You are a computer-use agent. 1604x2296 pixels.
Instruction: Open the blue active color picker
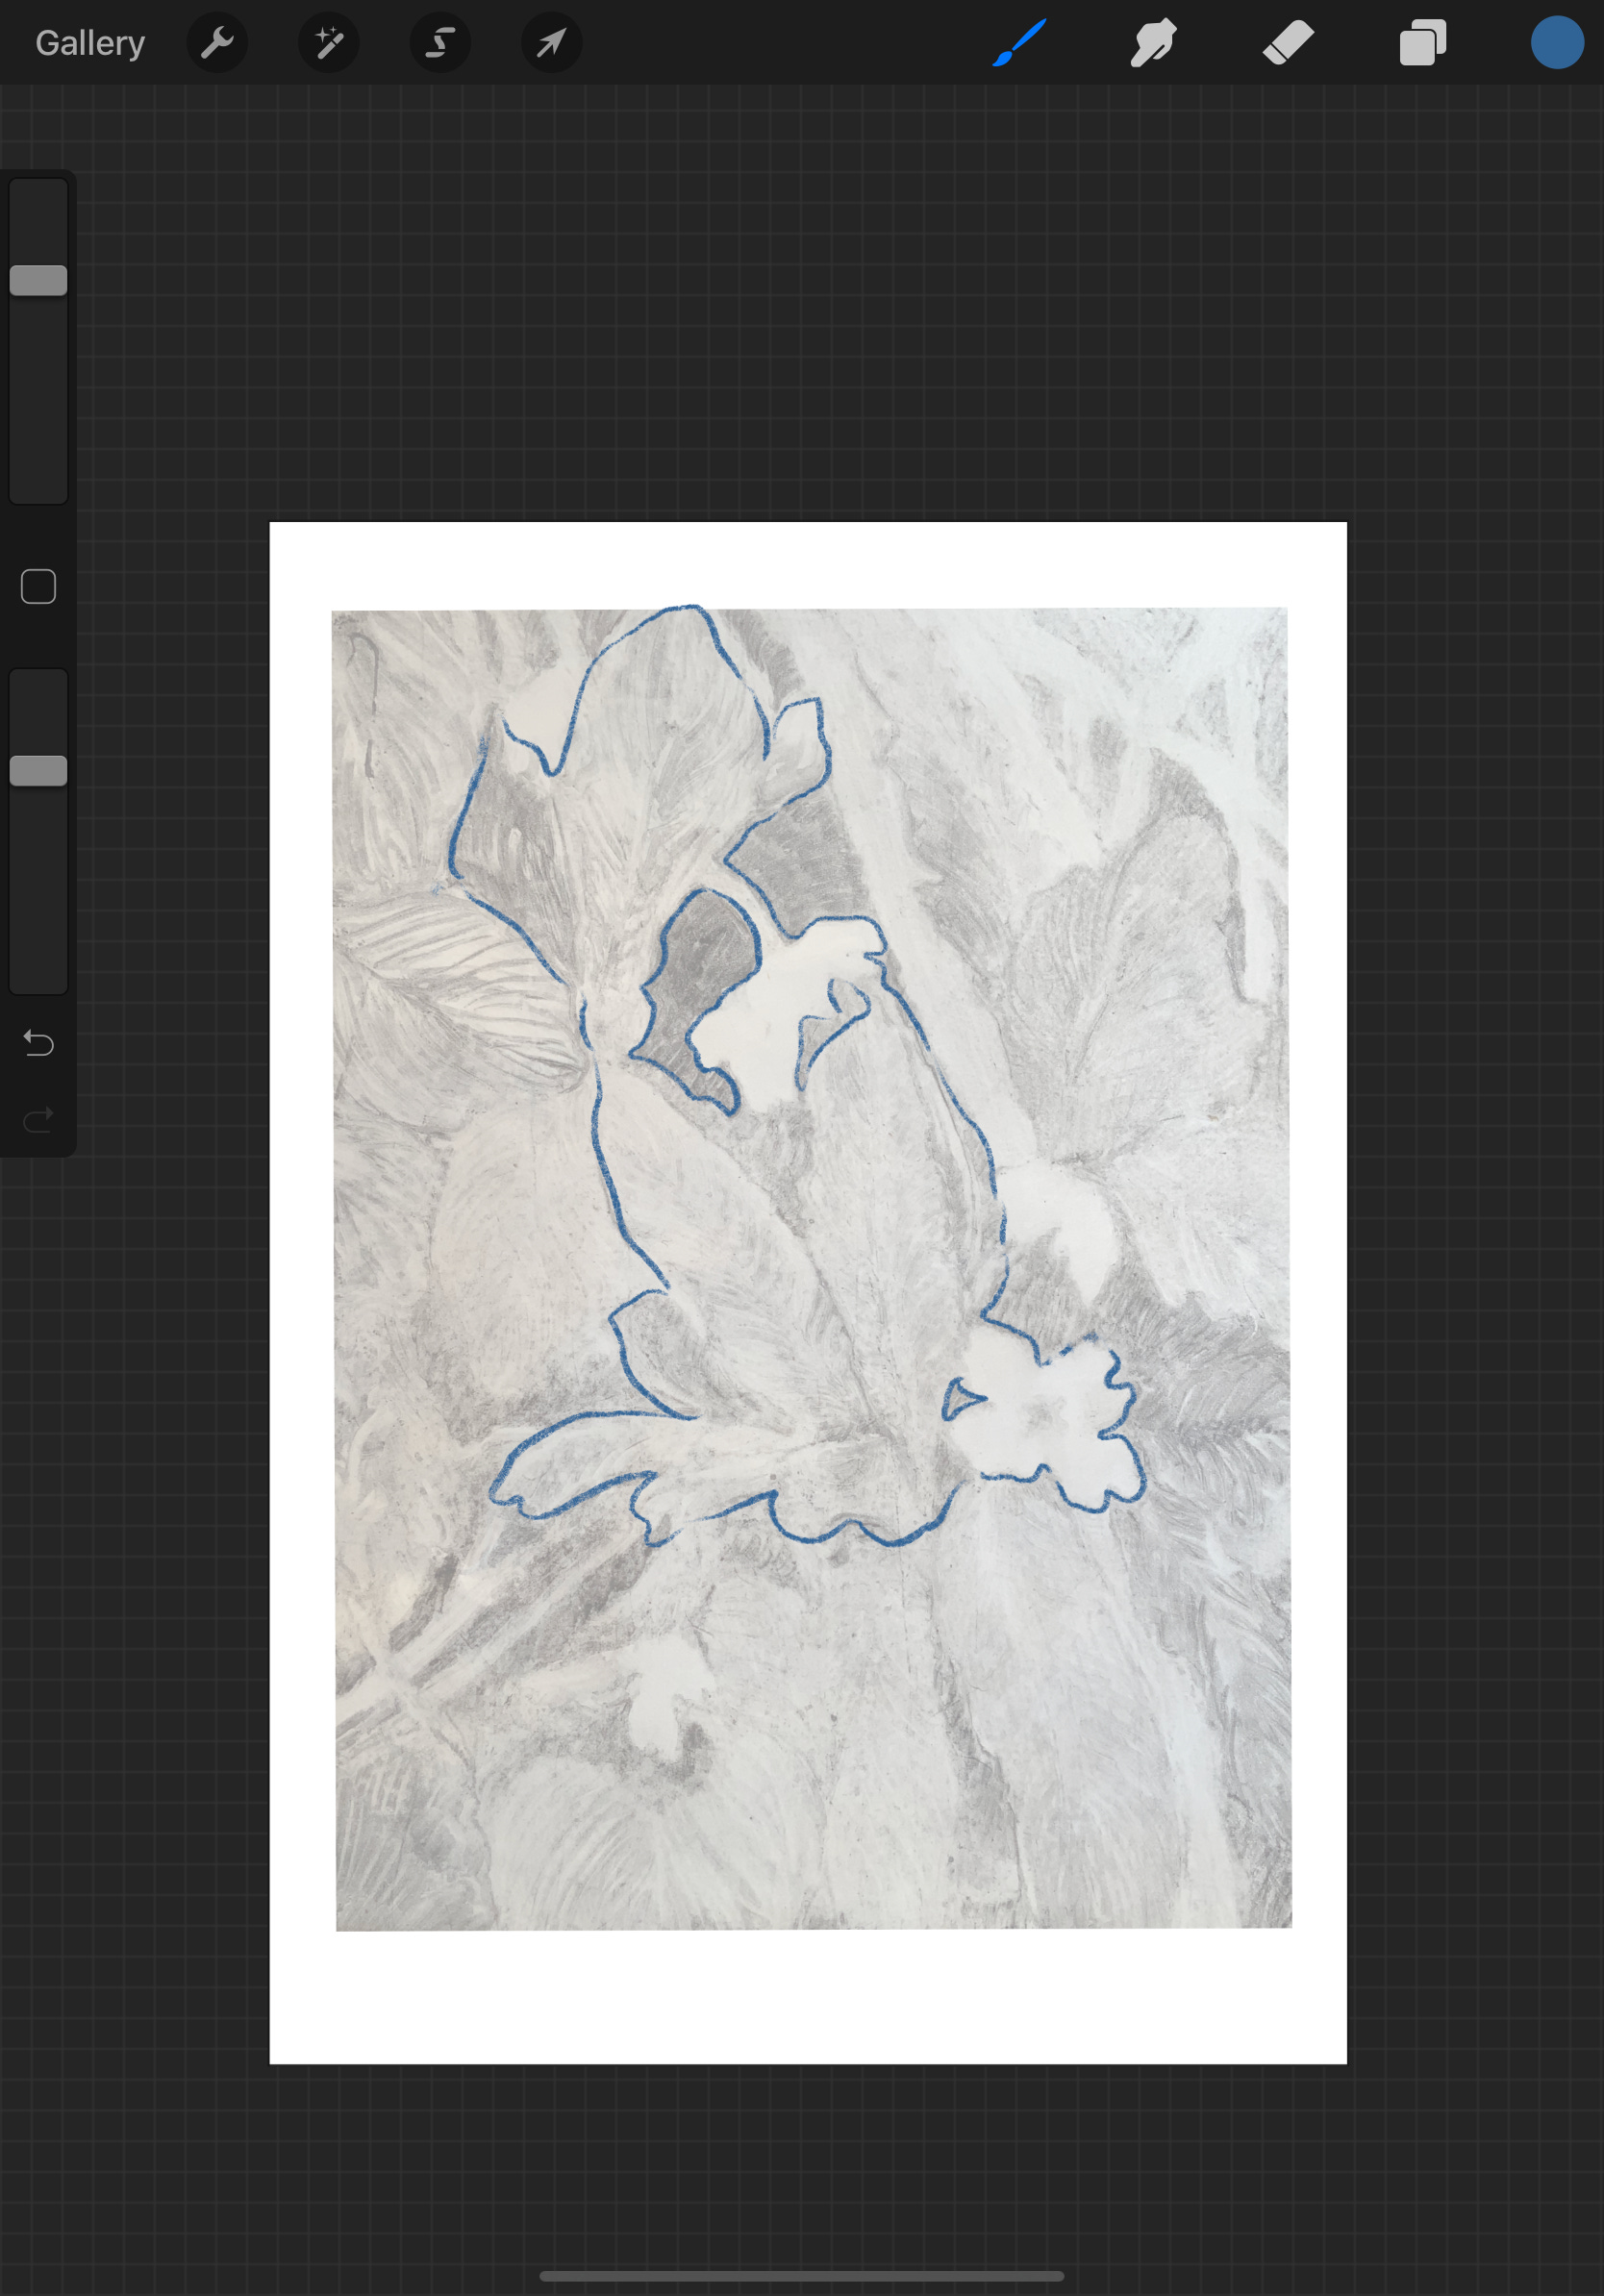(x=1557, y=43)
